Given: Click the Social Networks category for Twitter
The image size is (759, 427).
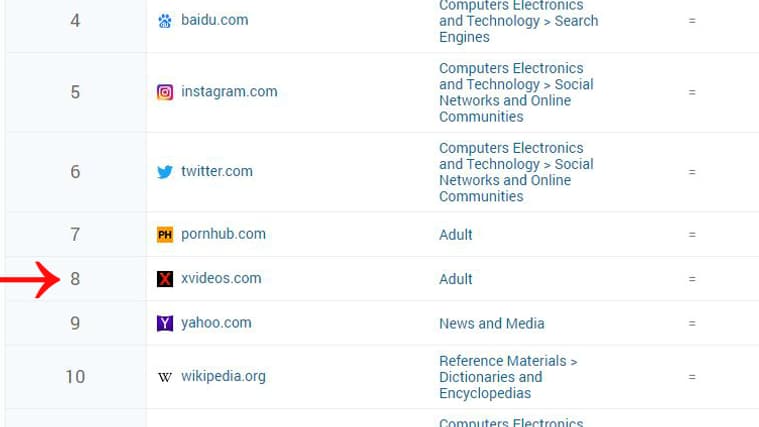Looking at the screenshot, I should click(516, 172).
